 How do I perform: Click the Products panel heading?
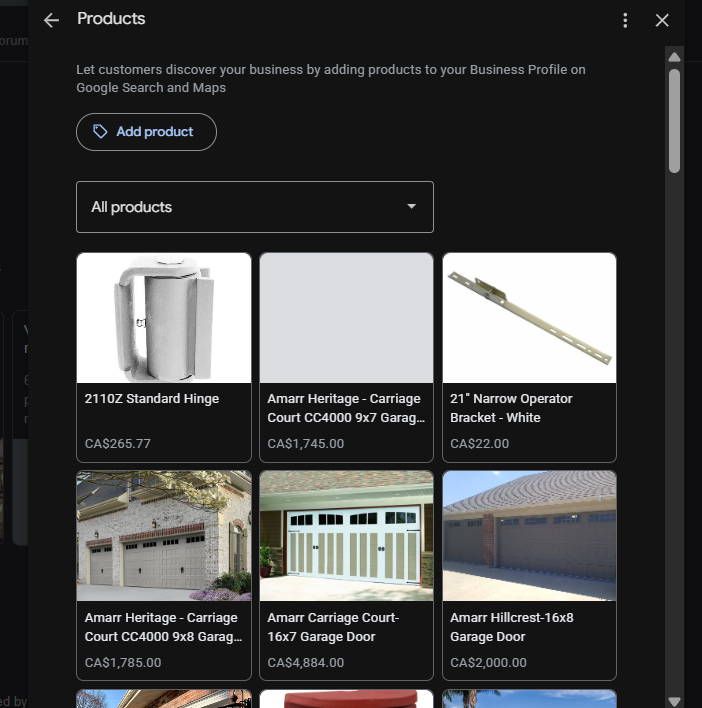(x=111, y=19)
